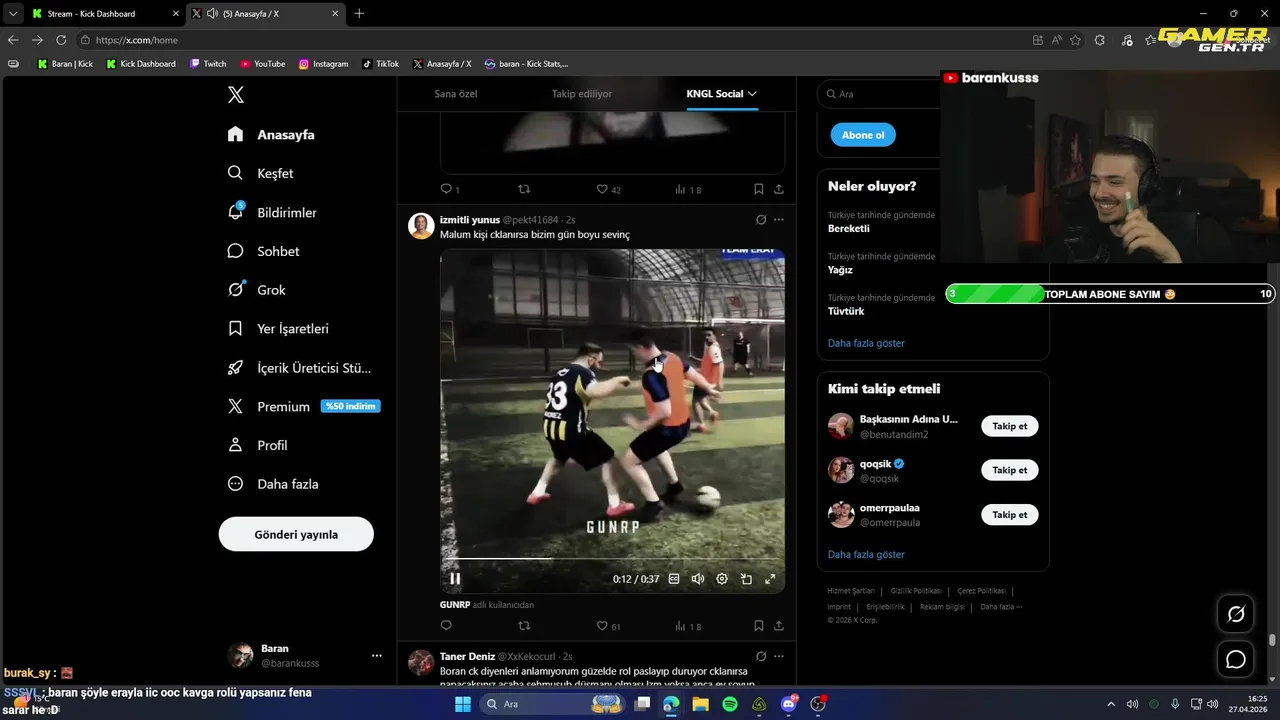Viewport: 1280px width, 720px height.
Task: Click the Ara search field on X
Action: point(880,94)
